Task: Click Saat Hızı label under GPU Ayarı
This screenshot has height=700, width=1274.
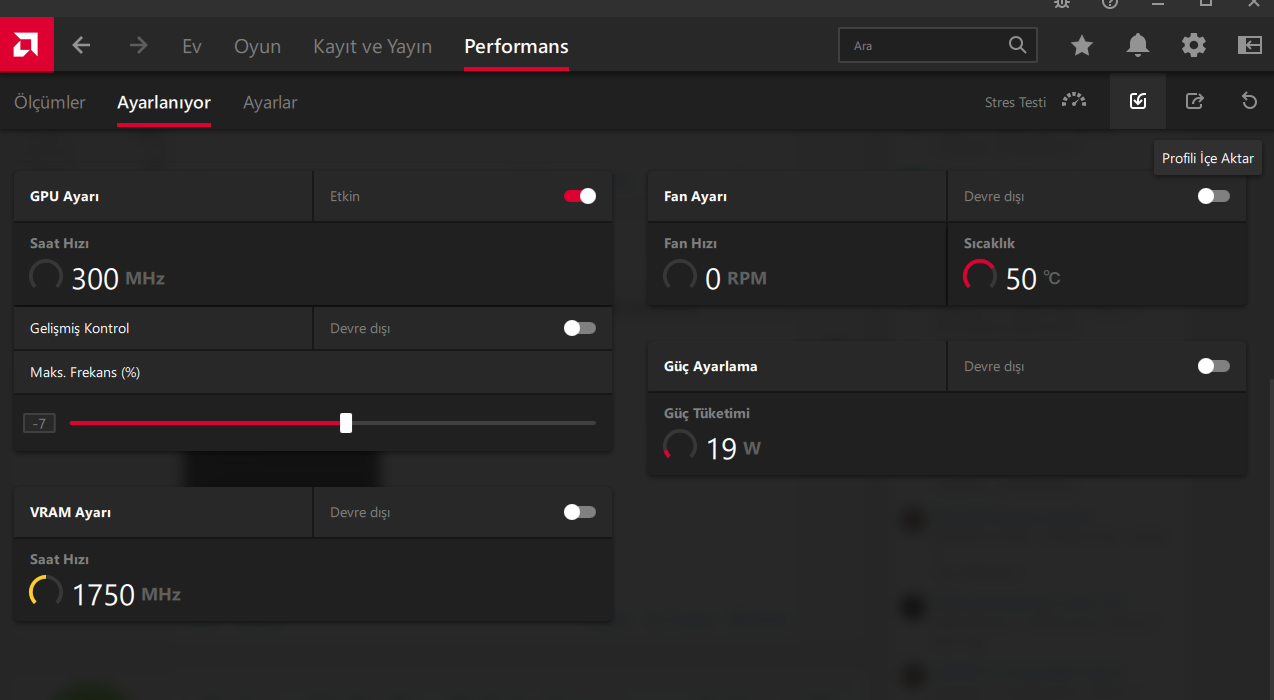Action: point(60,243)
